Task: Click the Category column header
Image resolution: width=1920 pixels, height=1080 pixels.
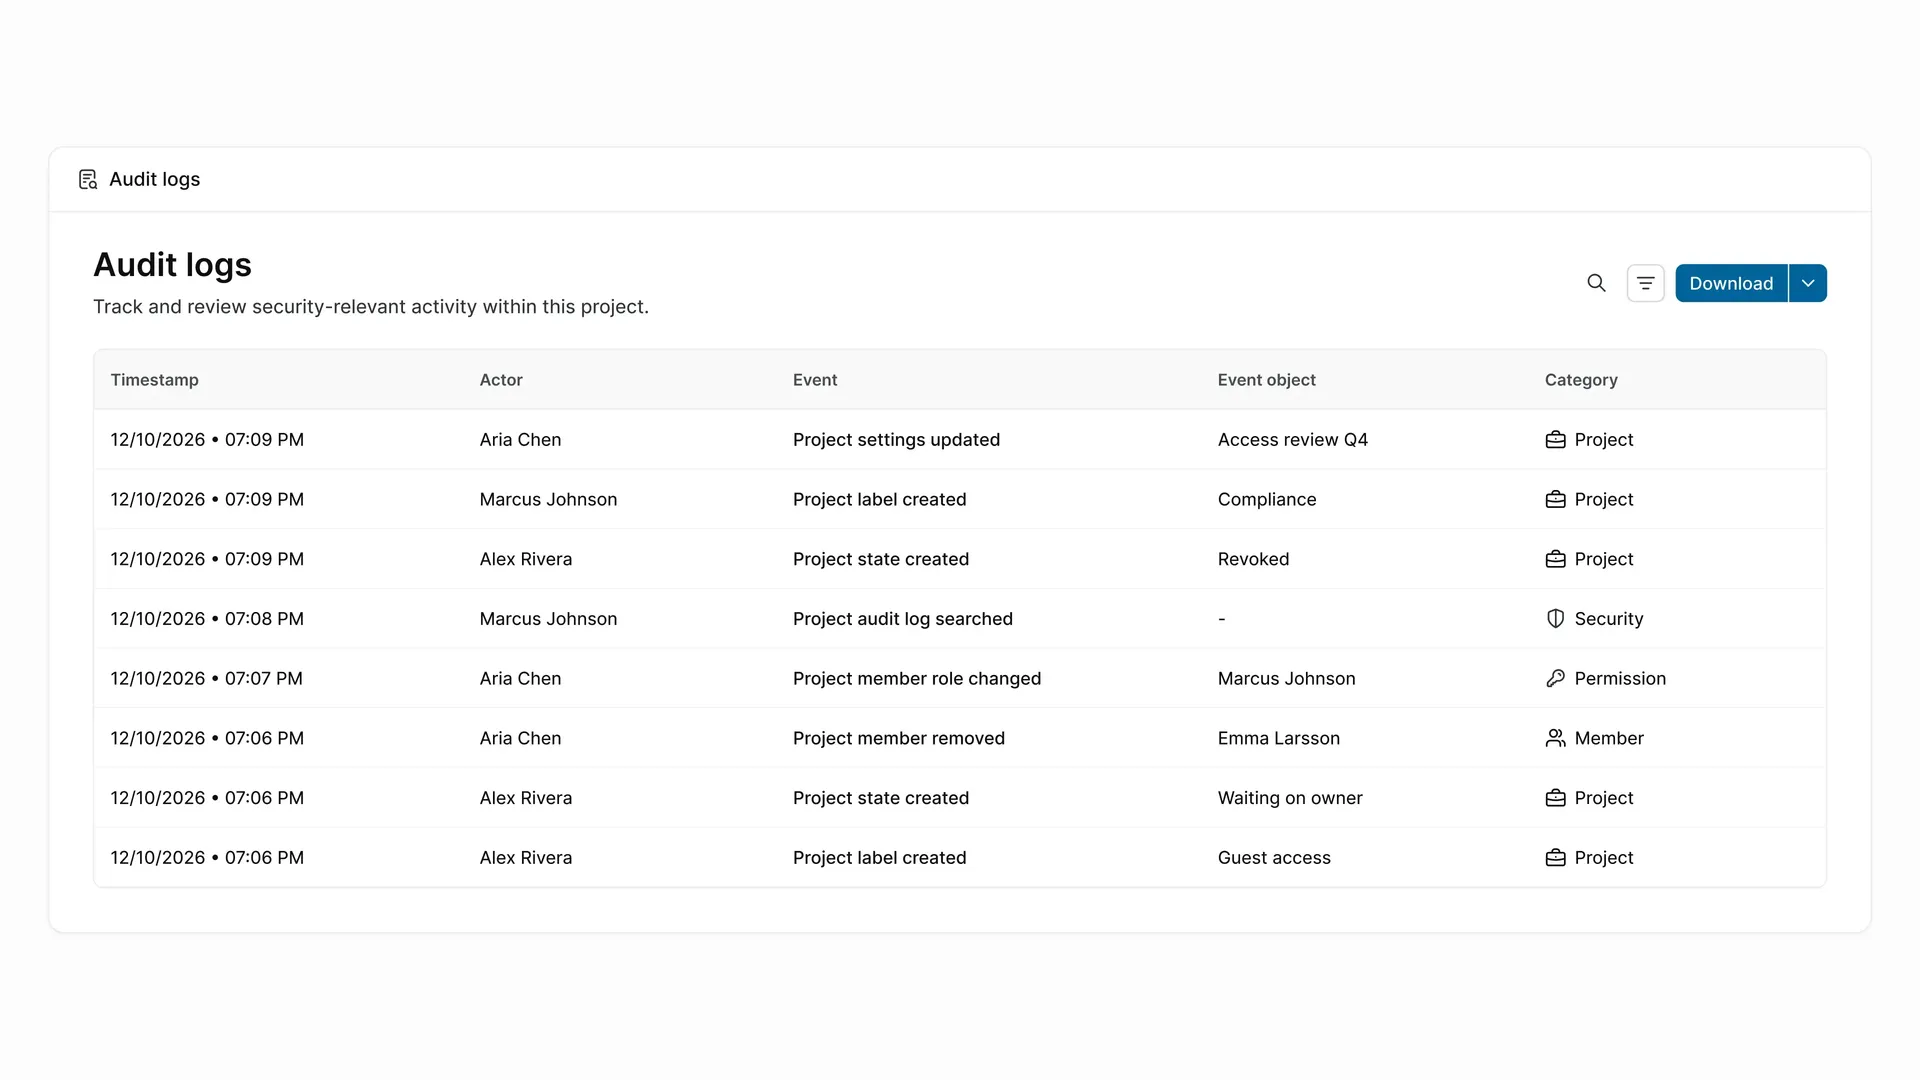Action: (x=1581, y=380)
